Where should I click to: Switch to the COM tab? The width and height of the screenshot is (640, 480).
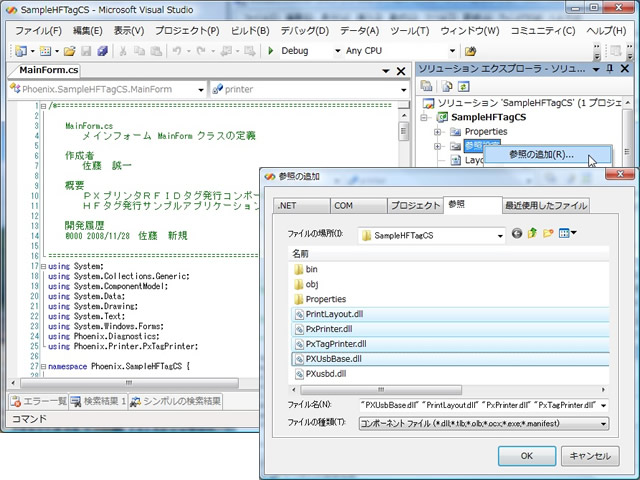click(x=358, y=206)
